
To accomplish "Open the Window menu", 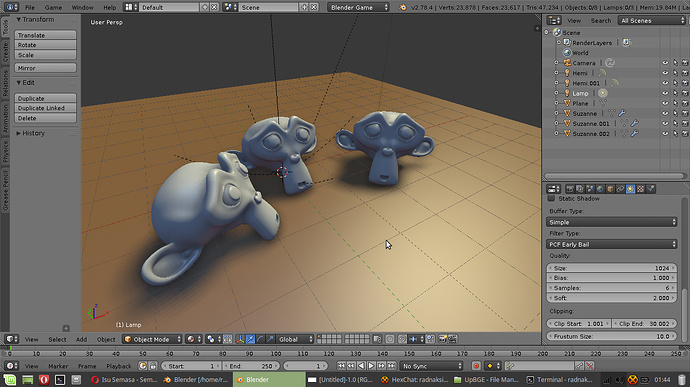I will (82, 7).
